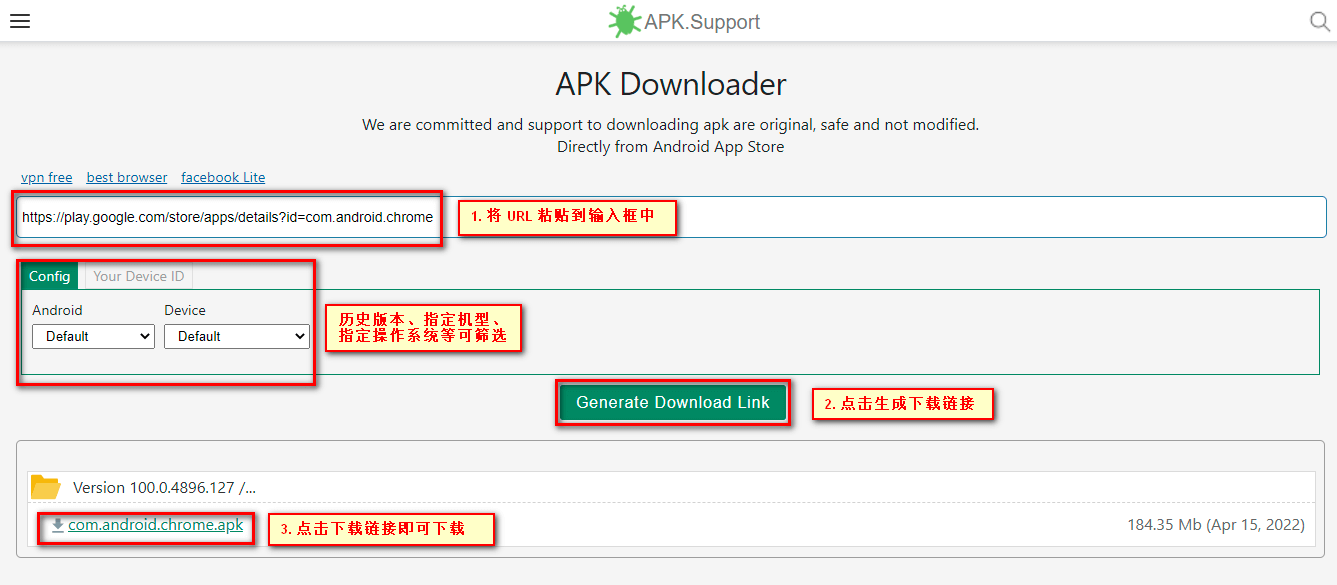Select the Version 100.0.4896.127 row text

point(164,488)
